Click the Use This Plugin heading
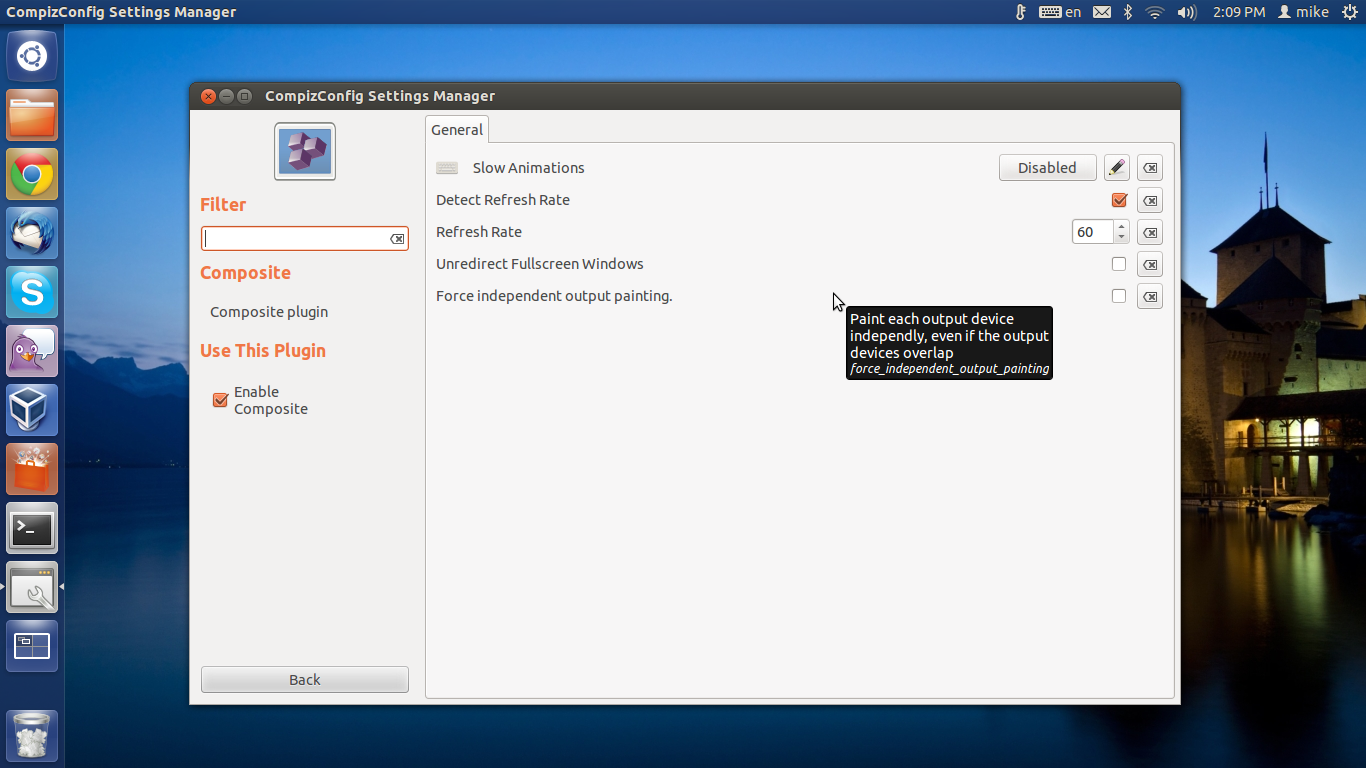This screenshot has height=768, width=1366. coord(263,351)
